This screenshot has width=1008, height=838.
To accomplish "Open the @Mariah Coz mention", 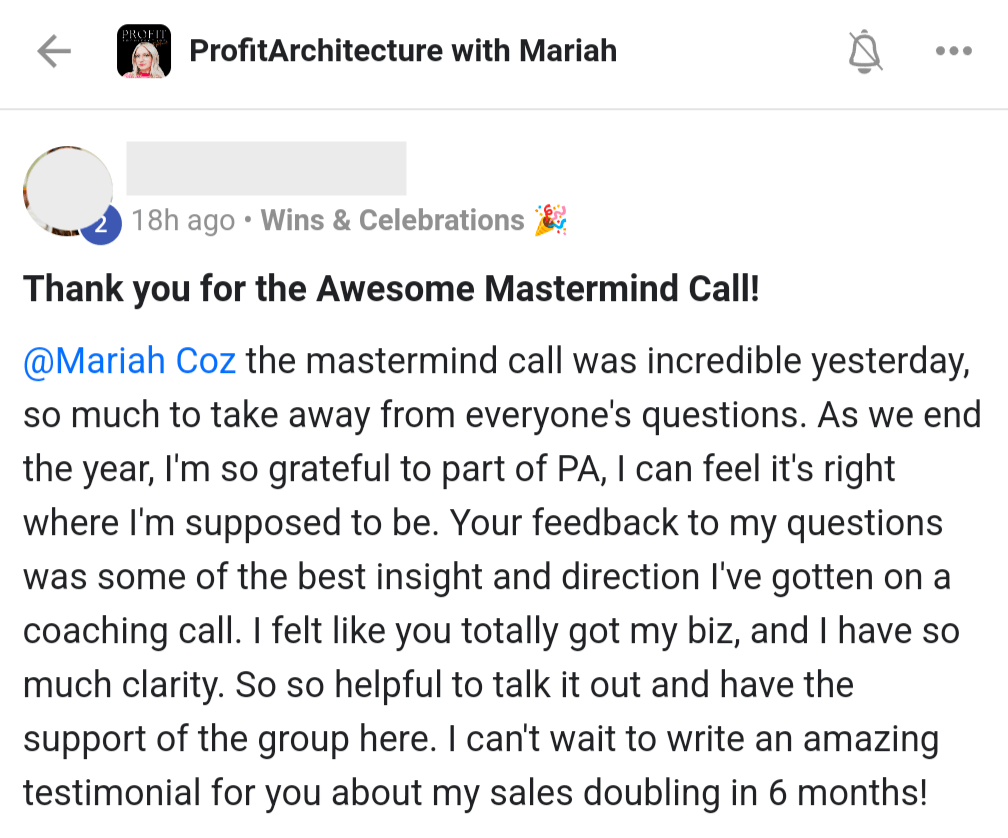I will [x=129, y=361].
